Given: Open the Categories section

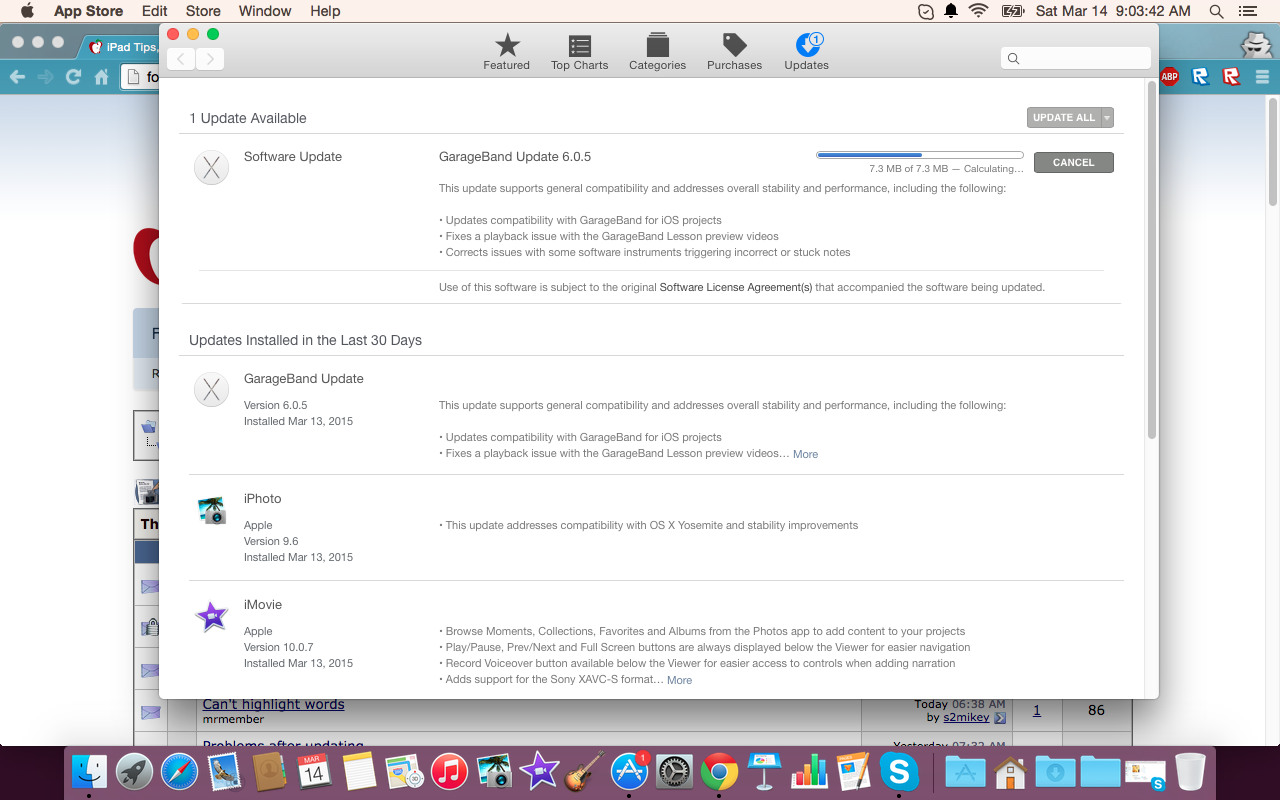Looking at the screenshot, I should click(x=657, y=51).
